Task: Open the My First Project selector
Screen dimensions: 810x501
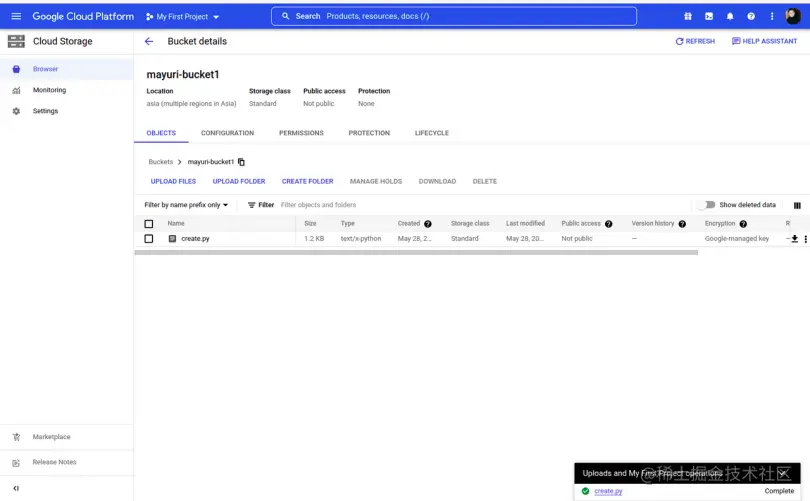Action: pyautogui.click(x=182, y=17)
